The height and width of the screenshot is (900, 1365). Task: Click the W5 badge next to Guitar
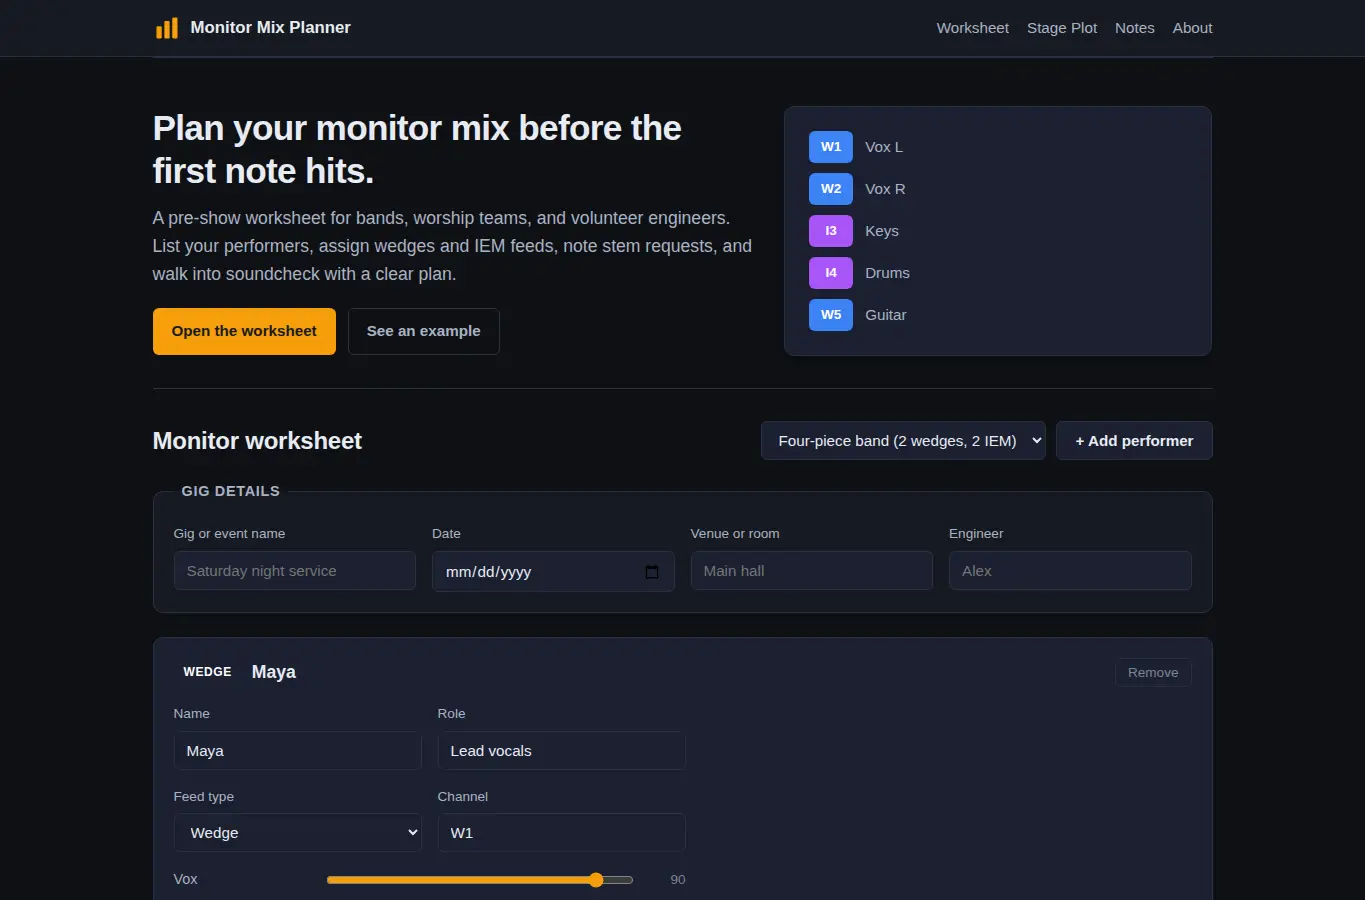[x=831, y=315]
